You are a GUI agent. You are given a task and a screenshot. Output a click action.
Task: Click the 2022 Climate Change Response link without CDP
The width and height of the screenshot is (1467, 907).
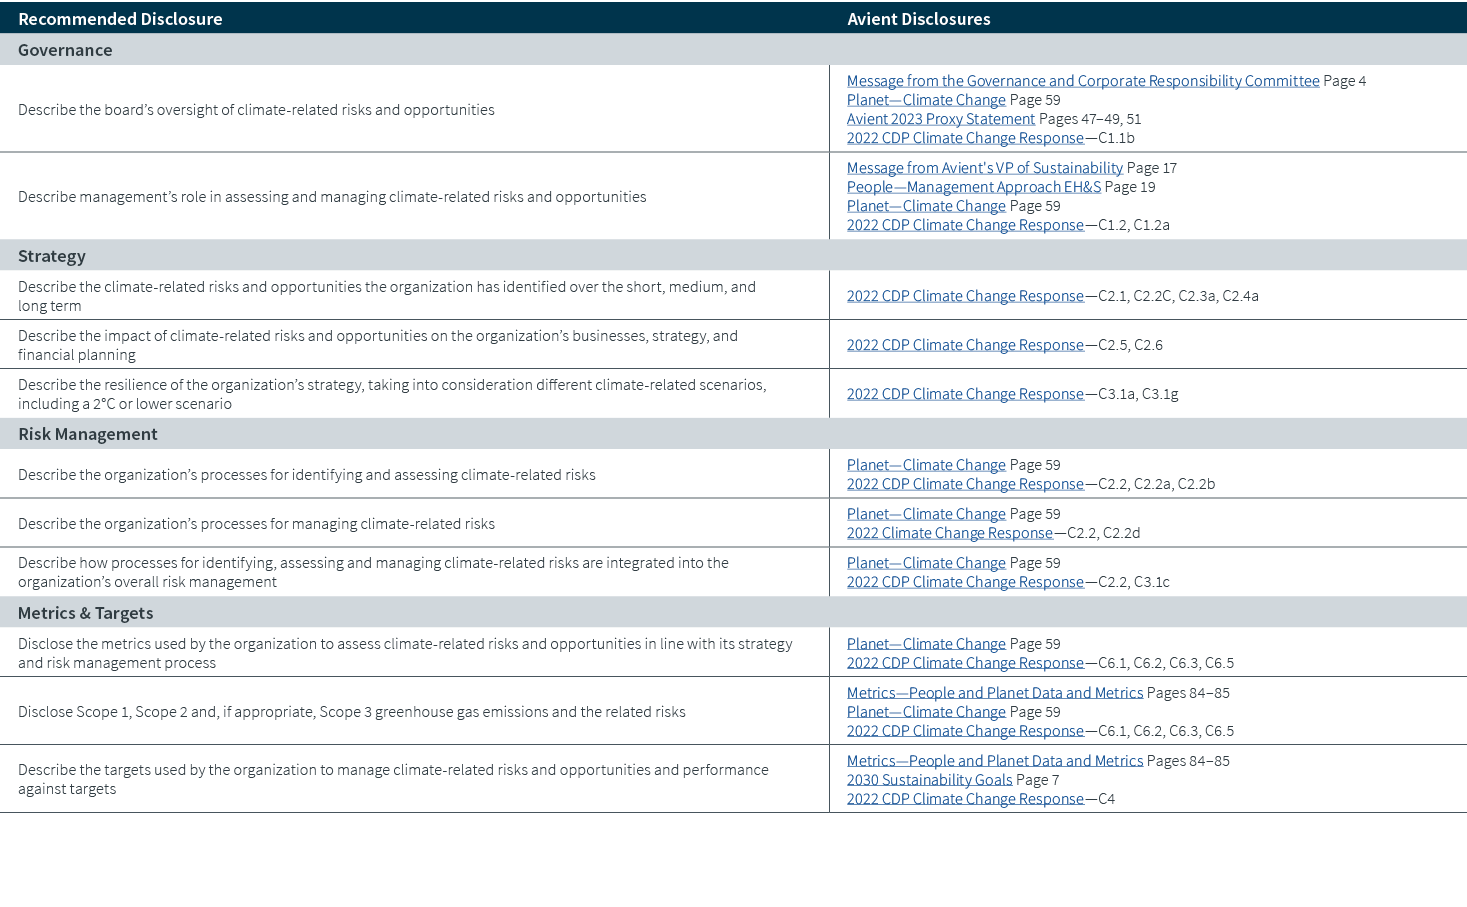(x=949, y=533)
